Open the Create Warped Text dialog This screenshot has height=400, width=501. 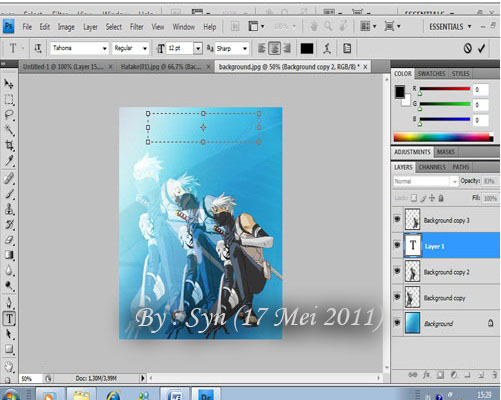(327, 49)
